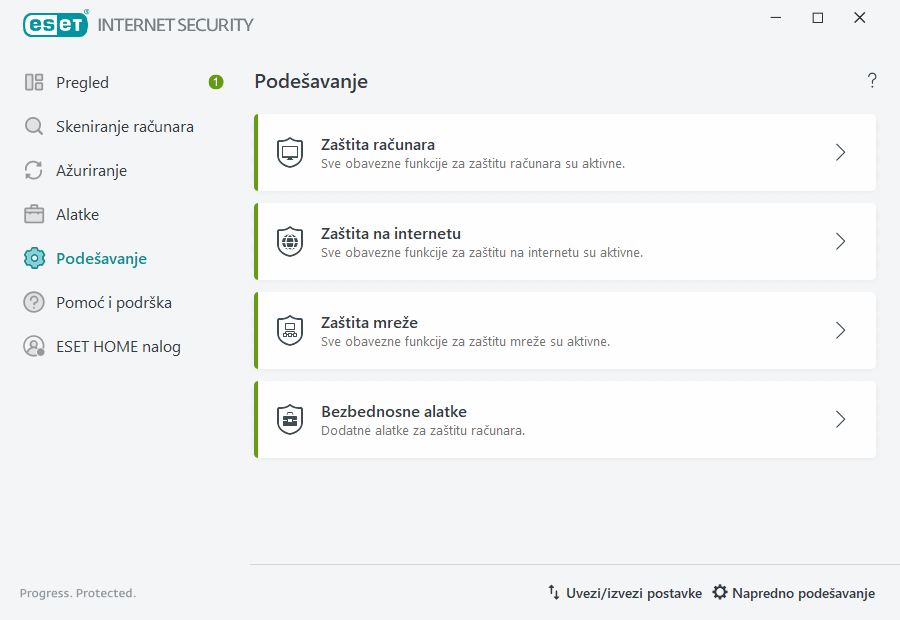Screen dimensions: 900x620
Task: Click the Podešavanje gear icon in sidebar
Action: click(x=33, y=258)
